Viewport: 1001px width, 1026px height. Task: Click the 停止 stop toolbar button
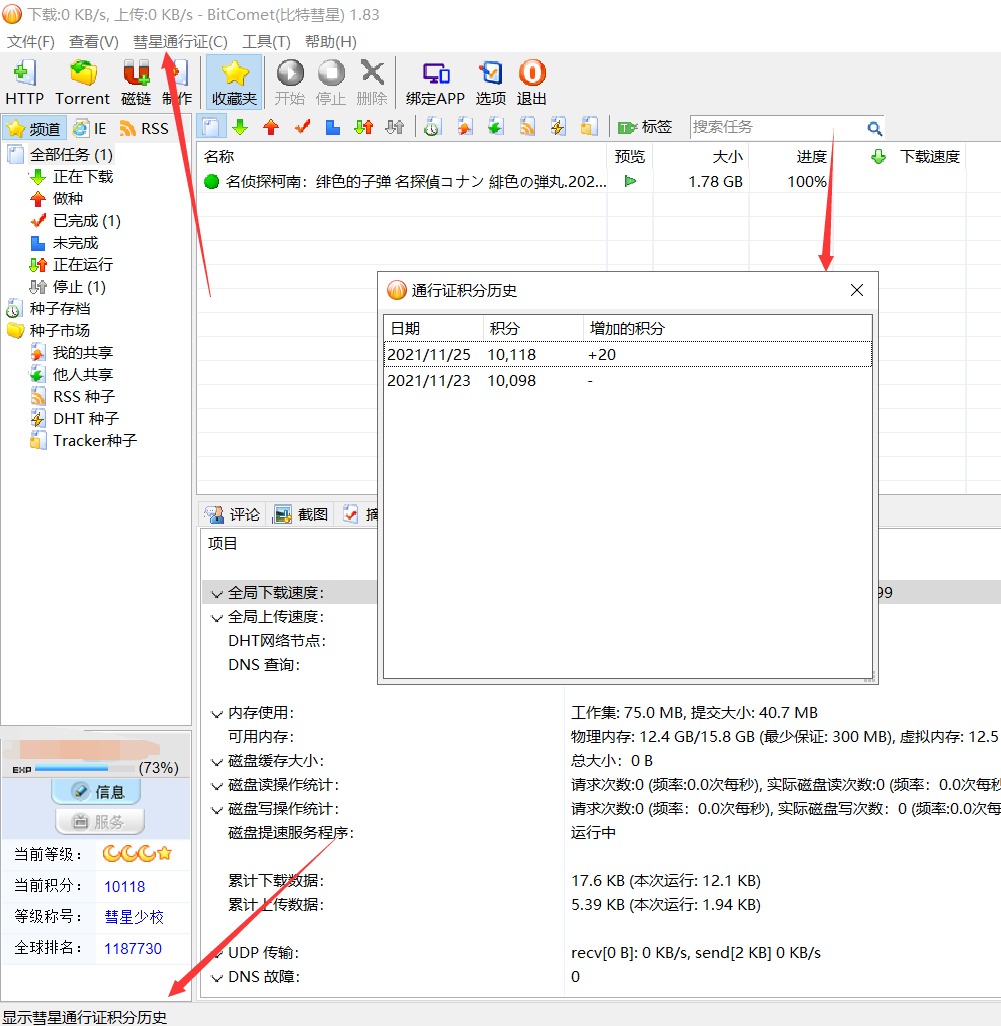[x=331, y=82]
